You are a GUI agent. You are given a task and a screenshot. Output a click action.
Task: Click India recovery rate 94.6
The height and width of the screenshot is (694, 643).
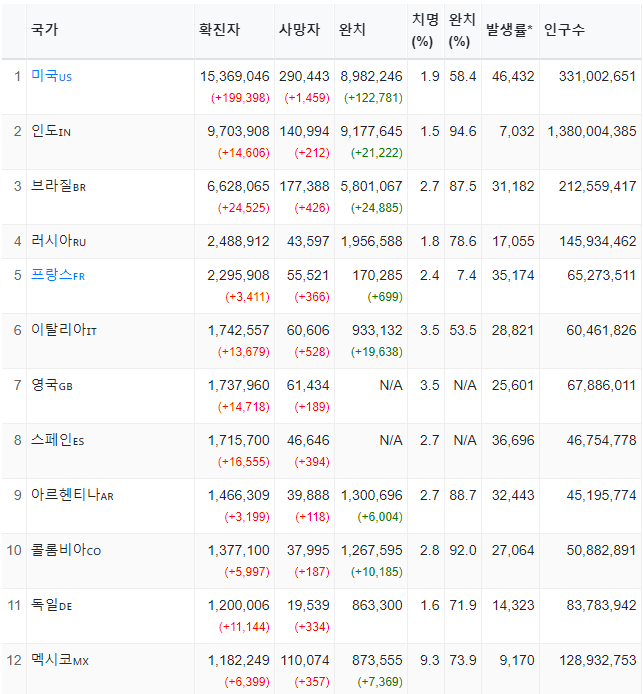(x=463, y=131)
